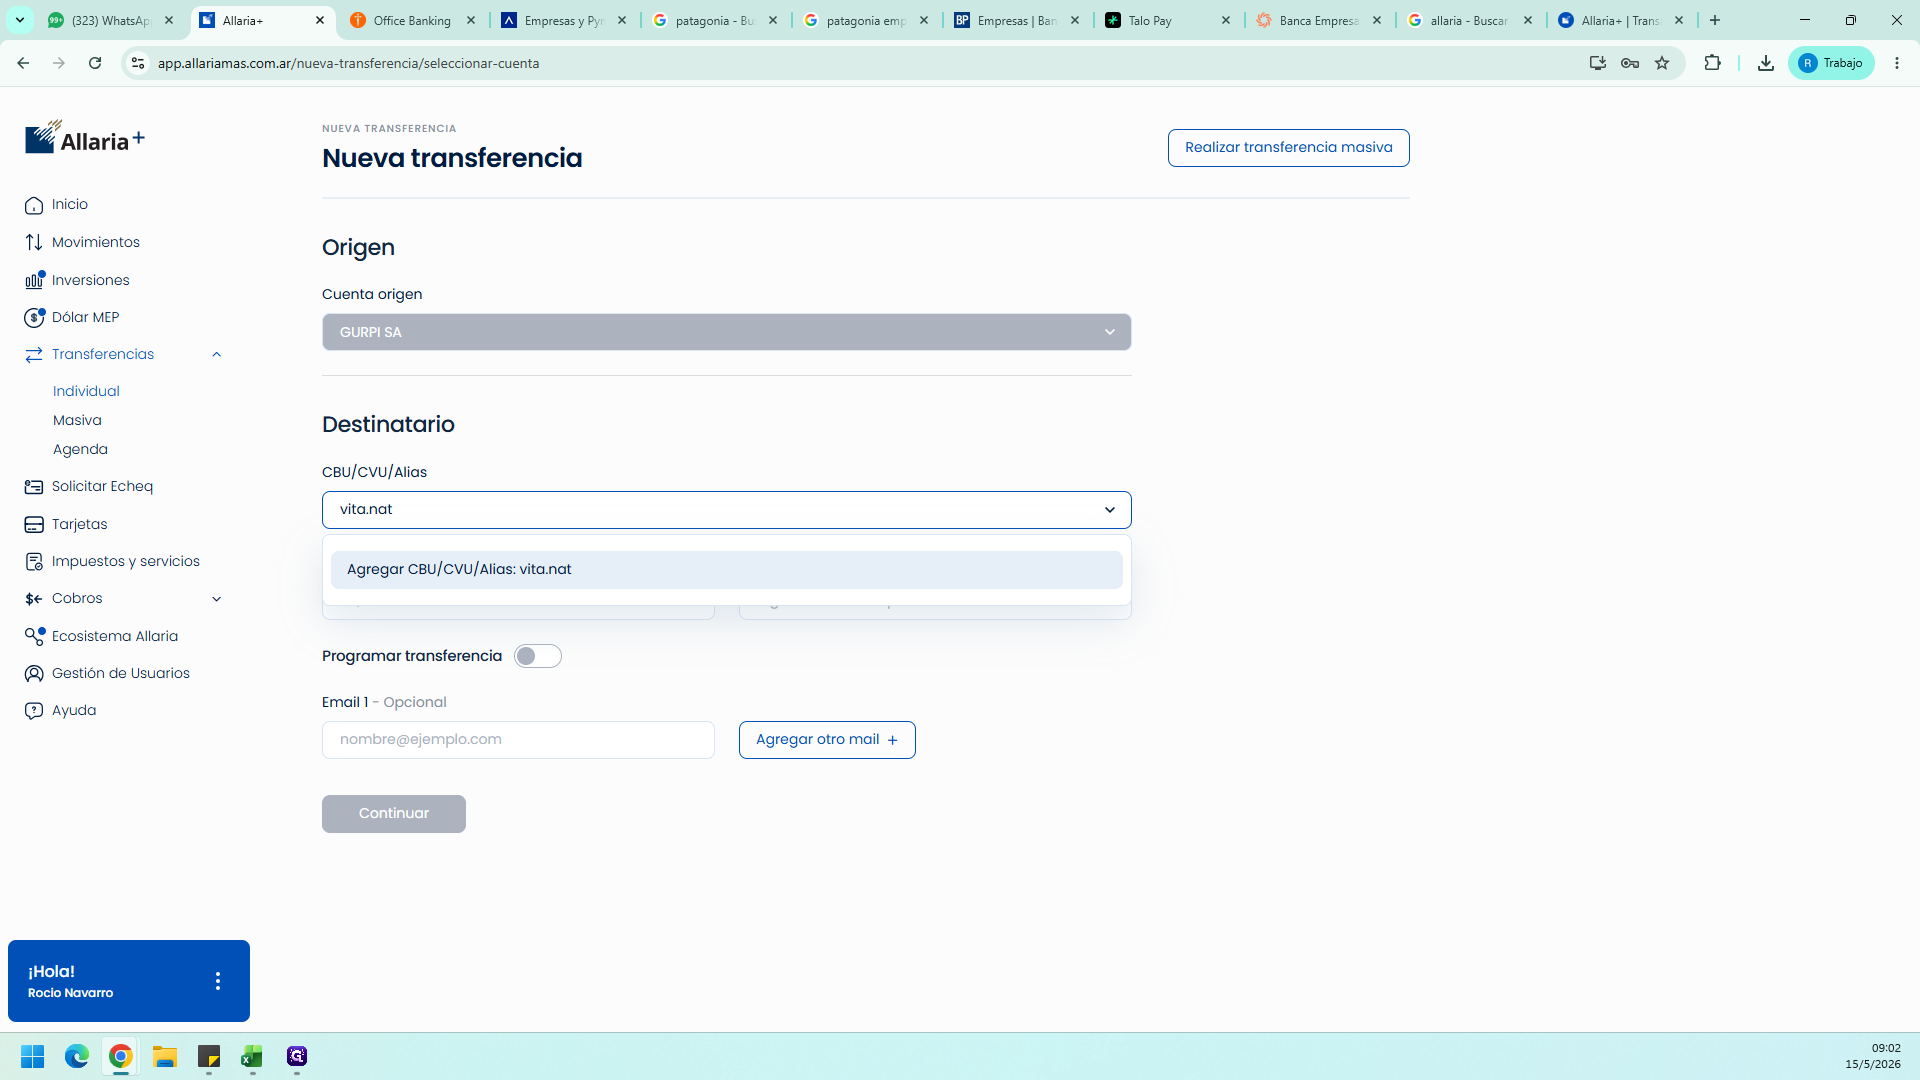The height and width of the screenshot is (1080, 1920).
Task: Choose Agregar CBU/CVU/Alias: vita.nat option
Action: click(727, 570)
